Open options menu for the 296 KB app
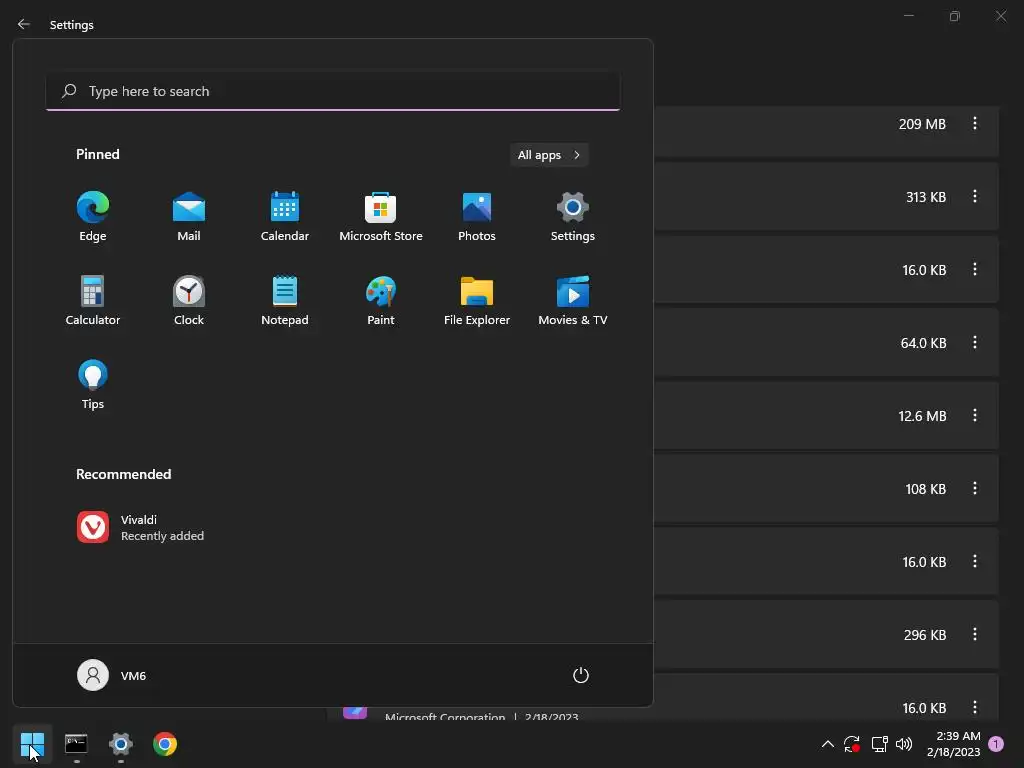This screenshot has width=1024, height=768. point(975,634)
